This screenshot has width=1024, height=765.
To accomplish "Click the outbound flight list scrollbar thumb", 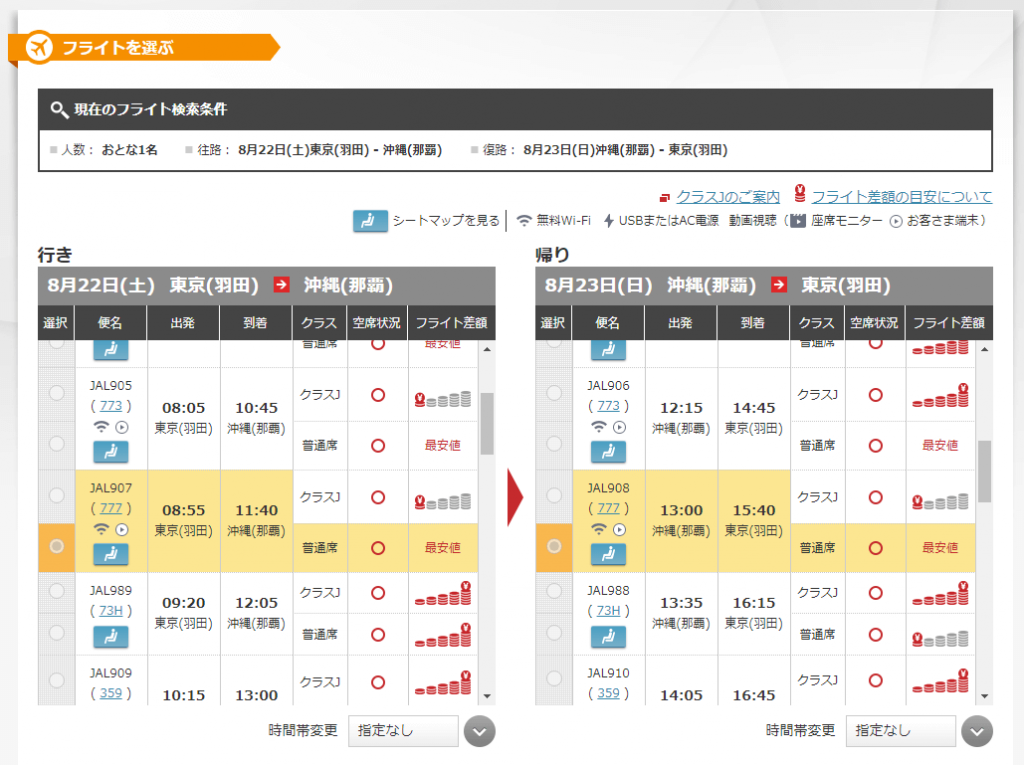I will (487, 423).
